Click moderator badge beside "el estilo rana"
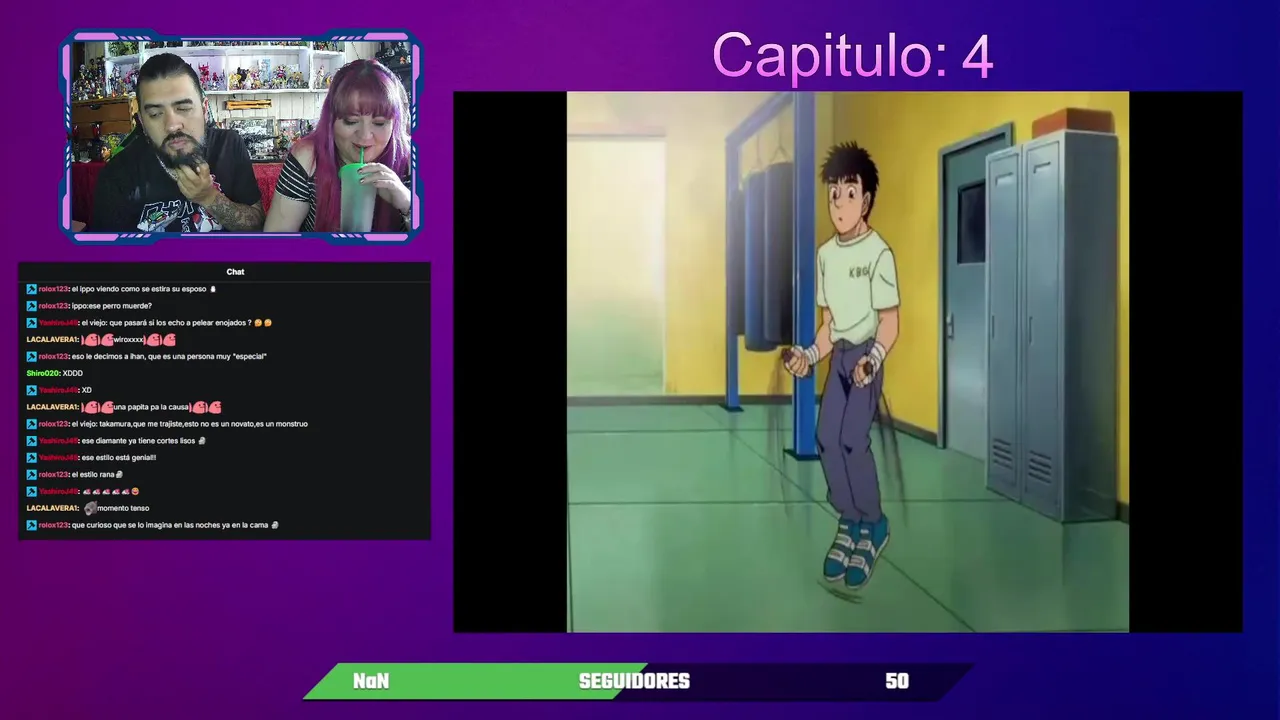This screenshot has height=720, width=1280. click(x=31, y=475)
